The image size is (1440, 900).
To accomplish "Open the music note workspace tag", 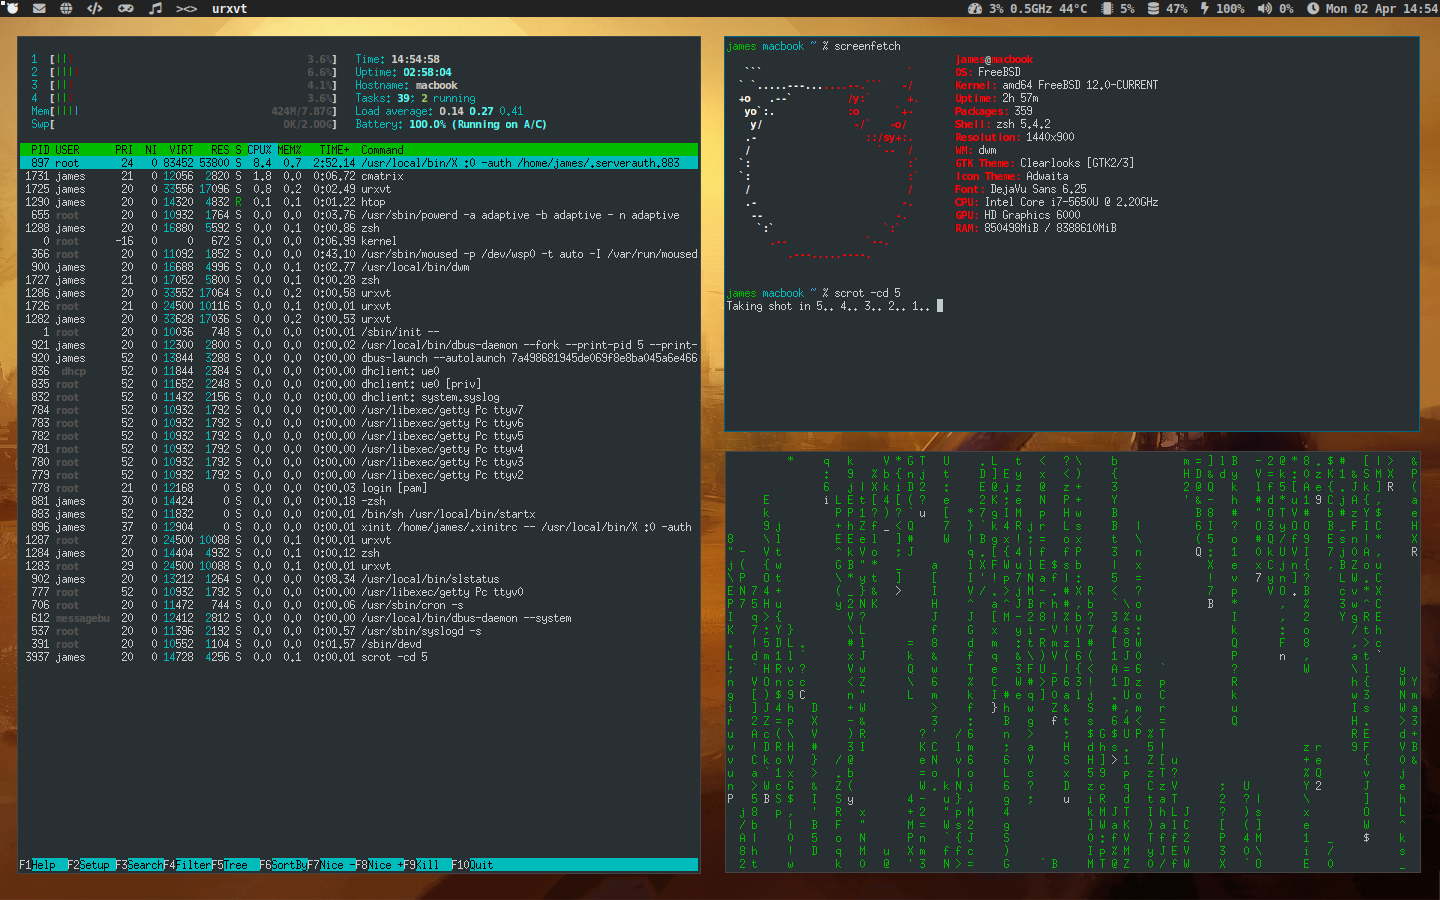I will pos(155,8).
